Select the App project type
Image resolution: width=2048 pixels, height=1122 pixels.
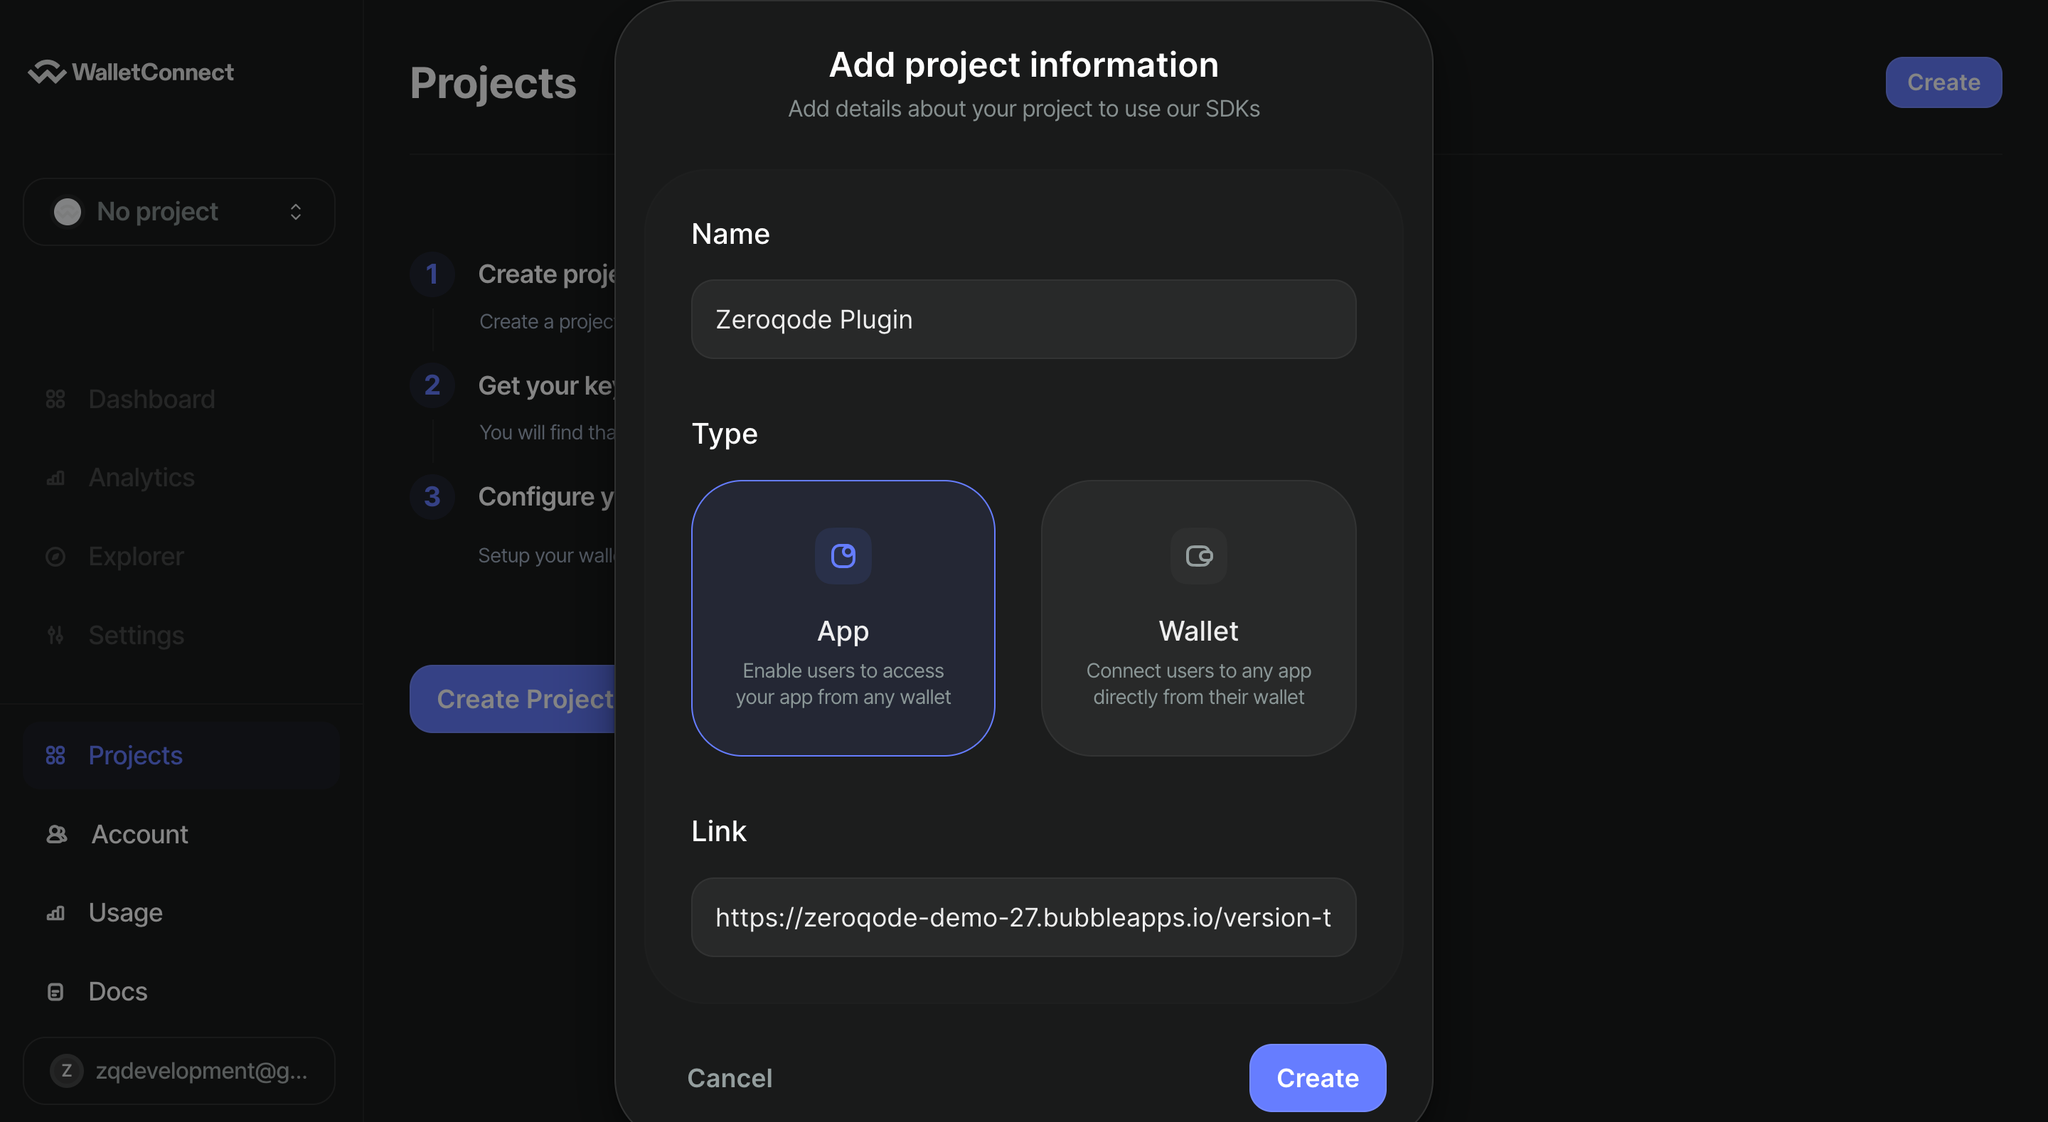tap(843, 618)
